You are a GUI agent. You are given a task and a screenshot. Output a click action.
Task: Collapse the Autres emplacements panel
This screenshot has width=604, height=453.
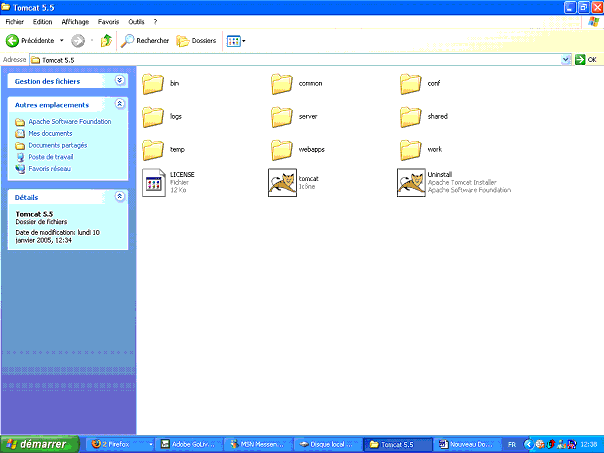click(120, 104)
